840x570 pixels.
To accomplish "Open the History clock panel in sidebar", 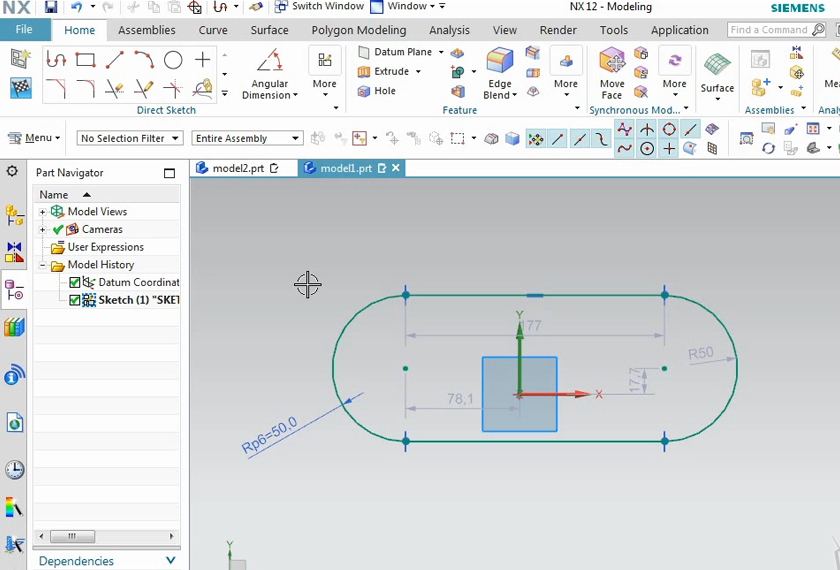I will [14, 470].
